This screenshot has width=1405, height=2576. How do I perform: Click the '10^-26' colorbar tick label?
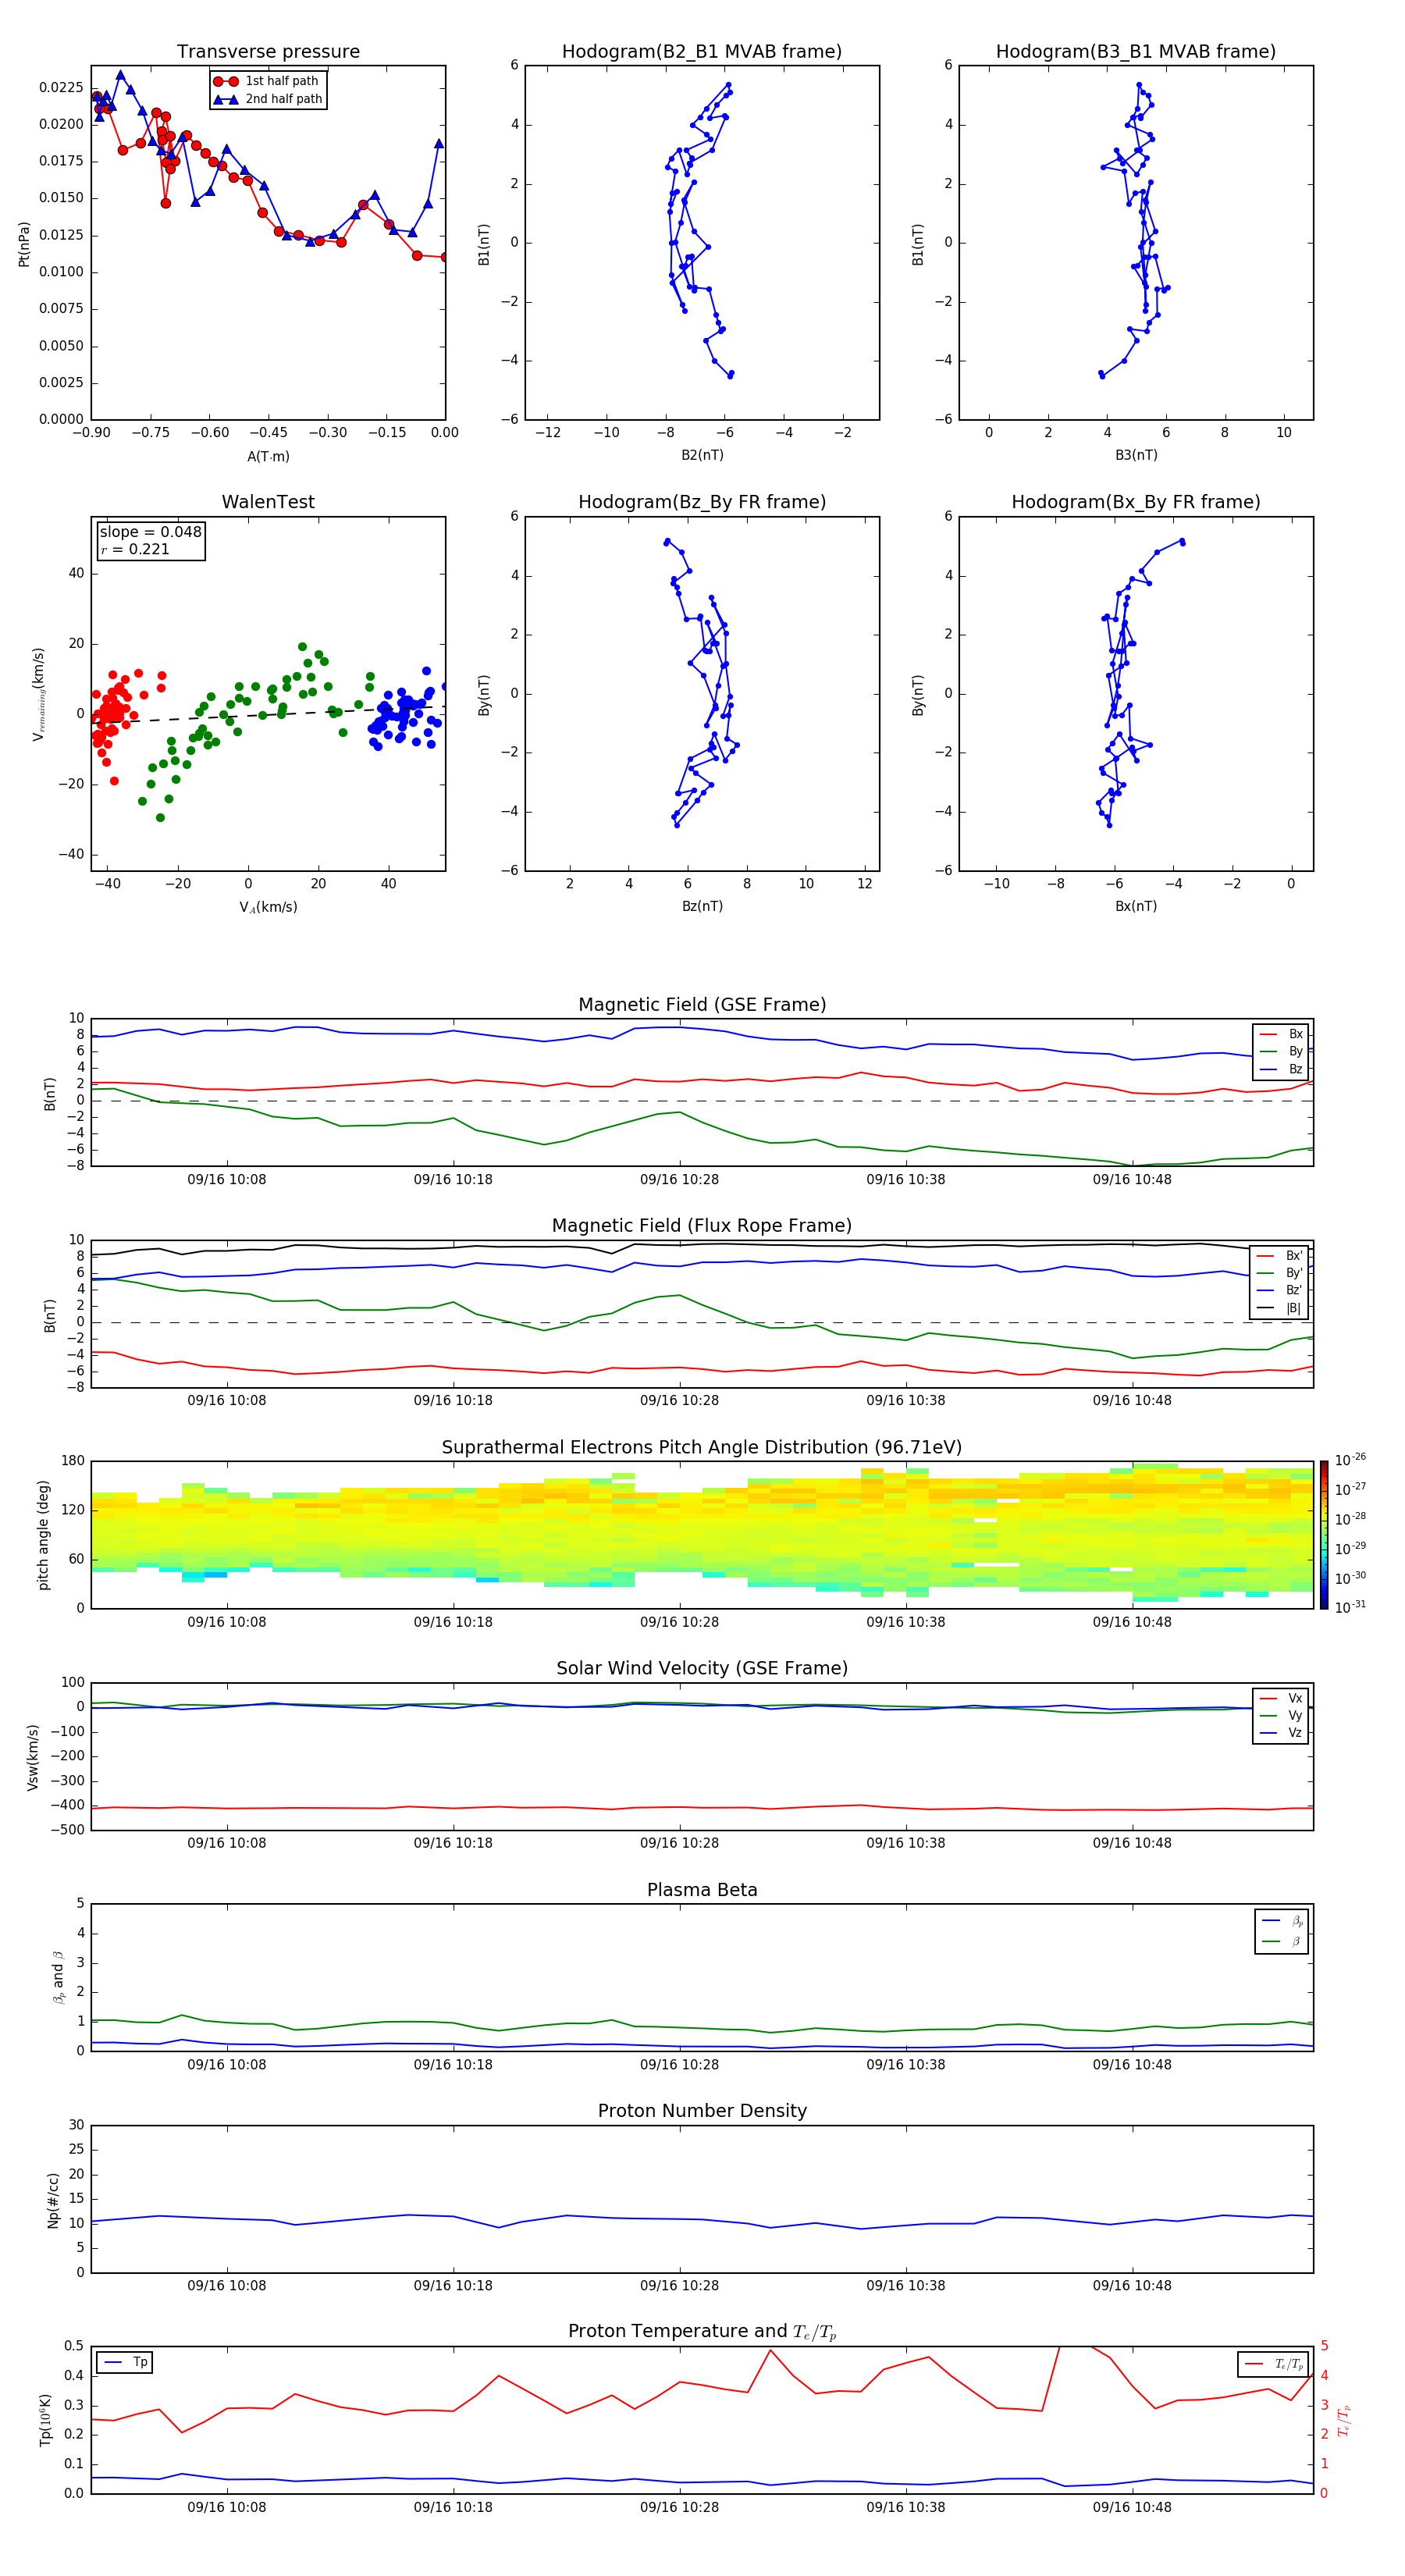click(1350, 1460)
